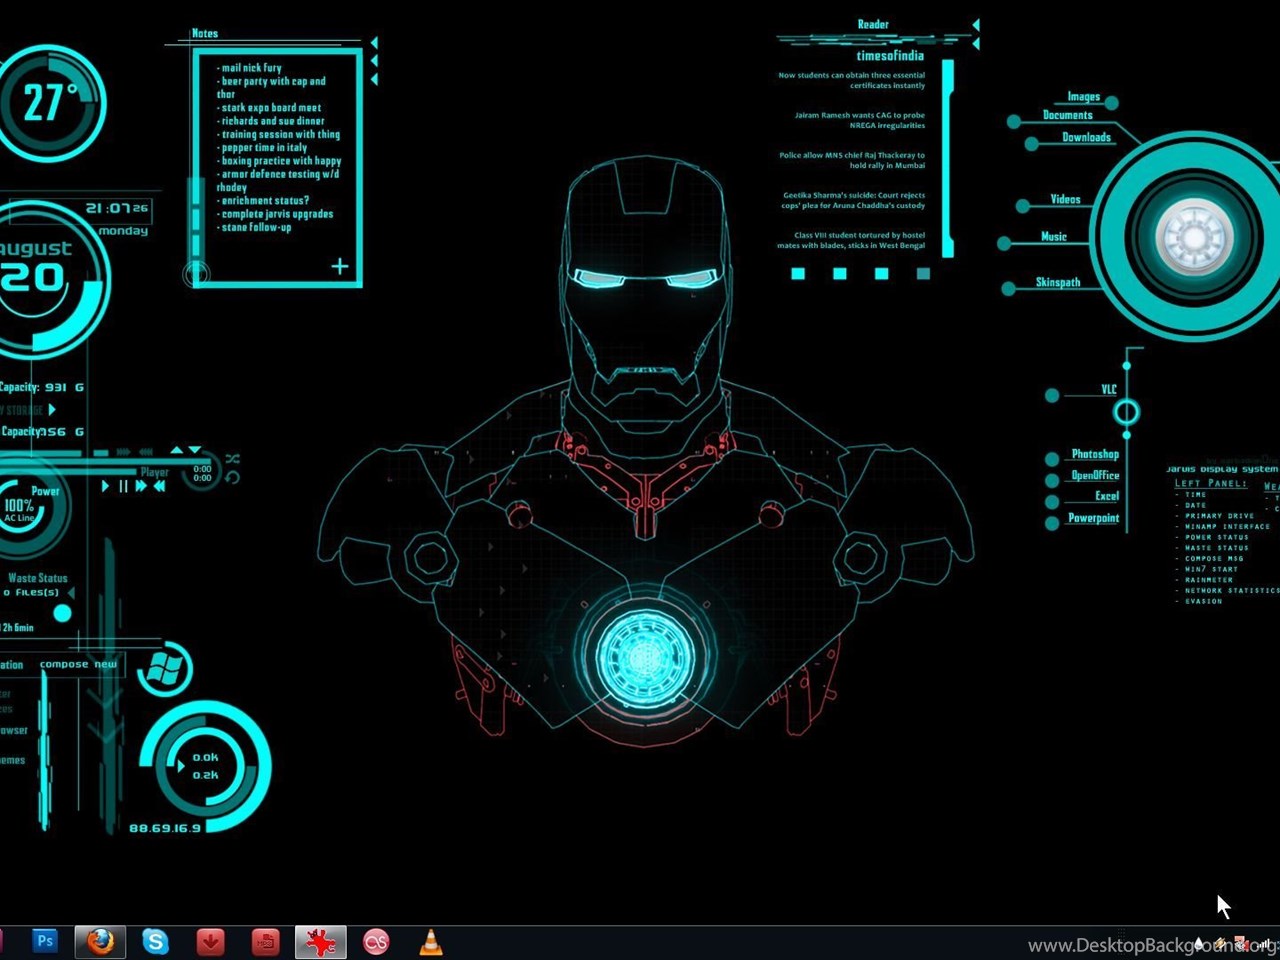Viewport: 1280px width, 960px height.
Task: Open the Skinspath shortcut
Action: pos(1058,282)
